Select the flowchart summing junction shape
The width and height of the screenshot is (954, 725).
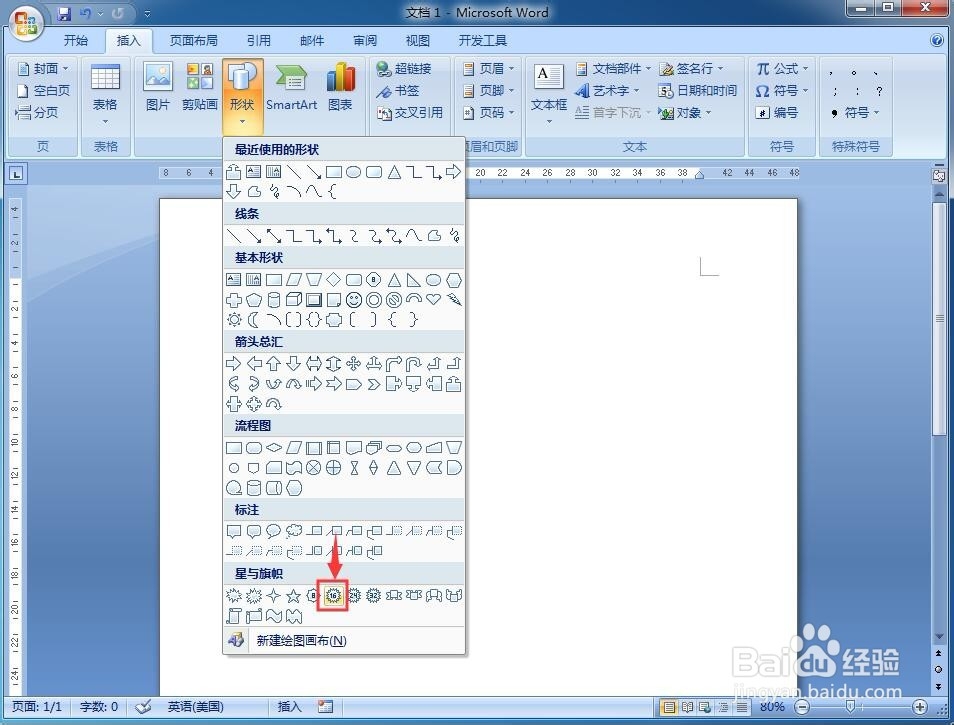click(x=313, y=468)
